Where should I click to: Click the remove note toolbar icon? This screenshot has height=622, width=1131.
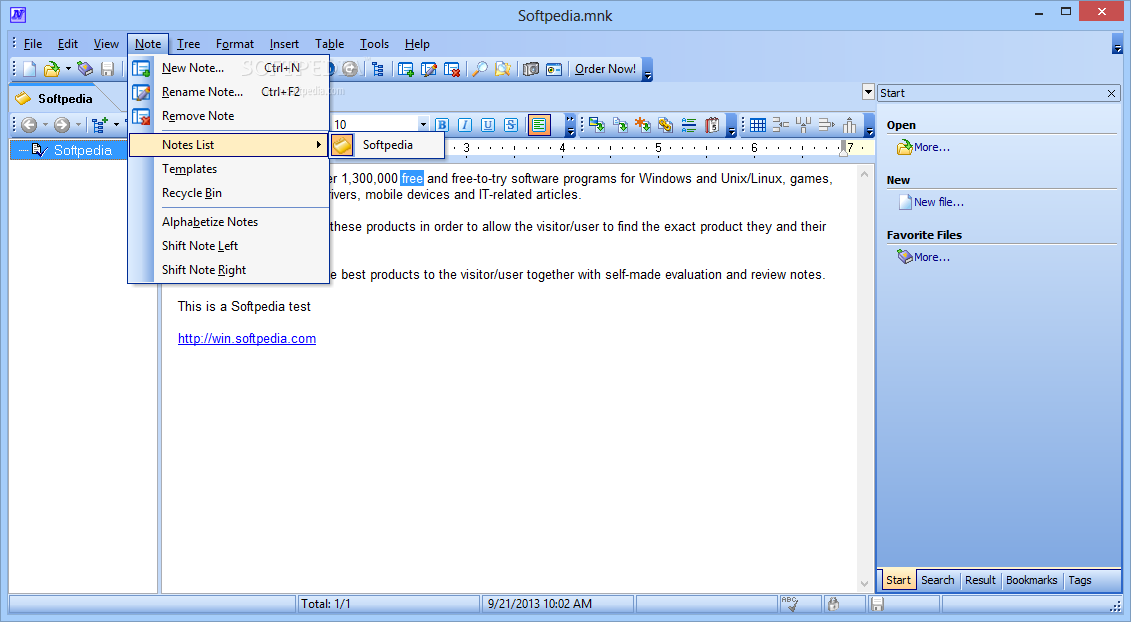tap(452, 69)
